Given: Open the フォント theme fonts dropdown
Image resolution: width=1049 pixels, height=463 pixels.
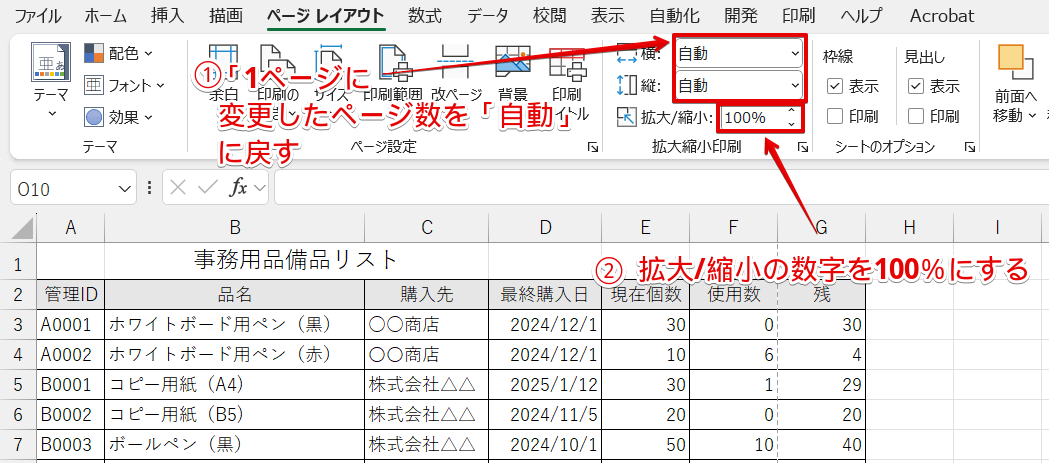Looking at the screenshot, I should 125,85.
